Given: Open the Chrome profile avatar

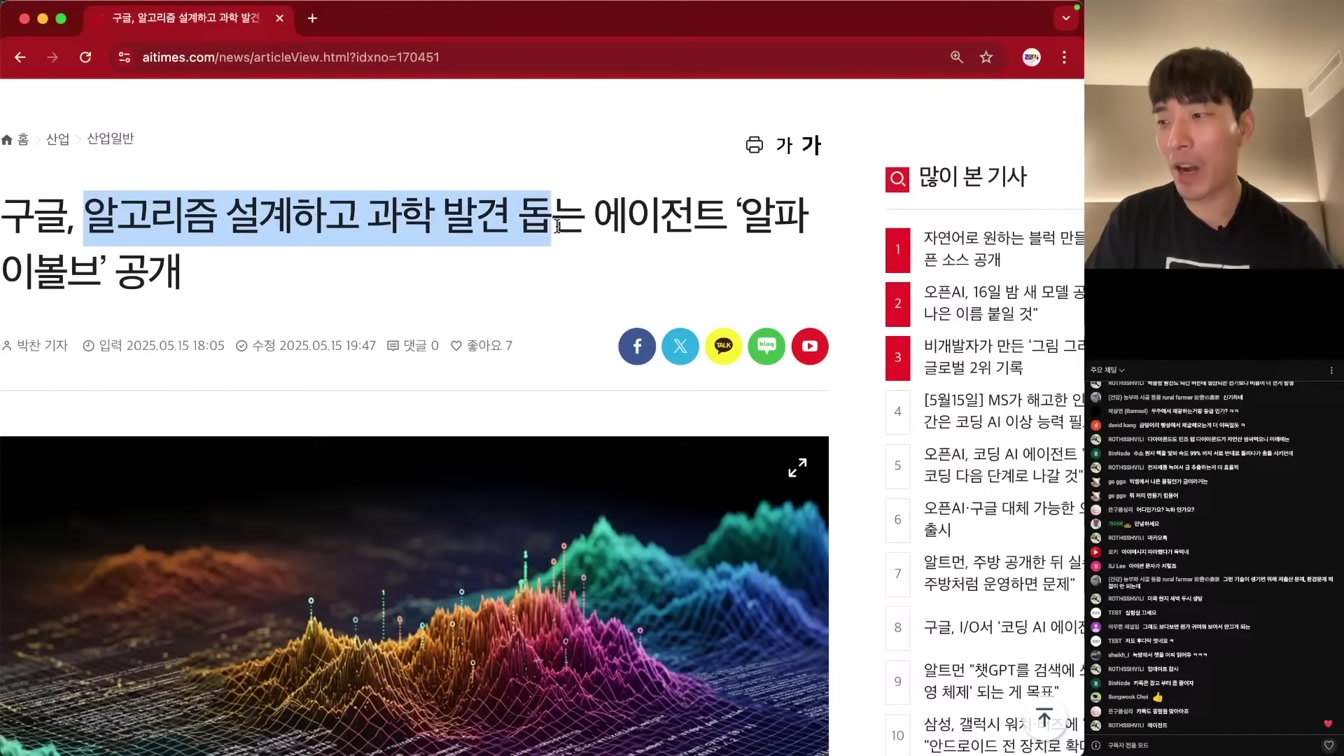Looking at the screenshot, I should click(1031, 57).
